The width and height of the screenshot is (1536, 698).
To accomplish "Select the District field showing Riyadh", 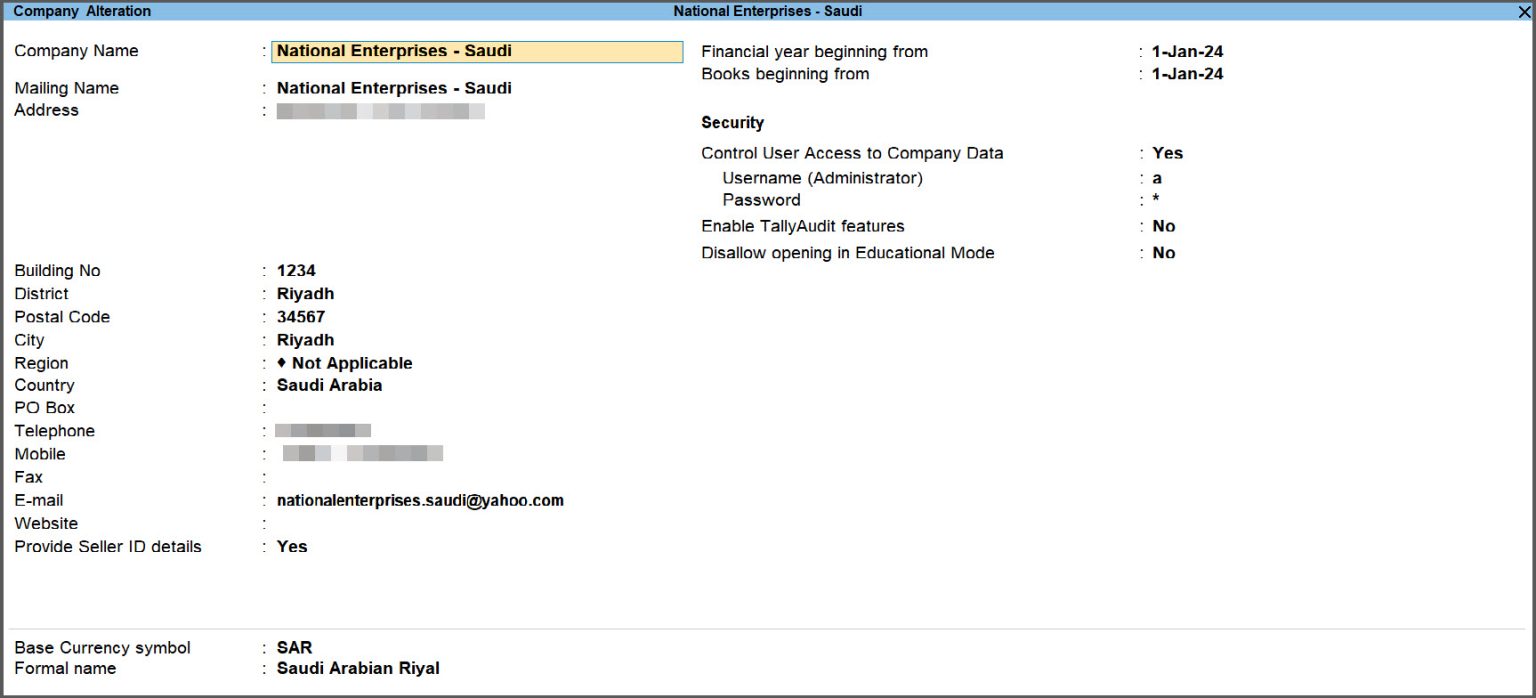I will [x=305, y=293].
